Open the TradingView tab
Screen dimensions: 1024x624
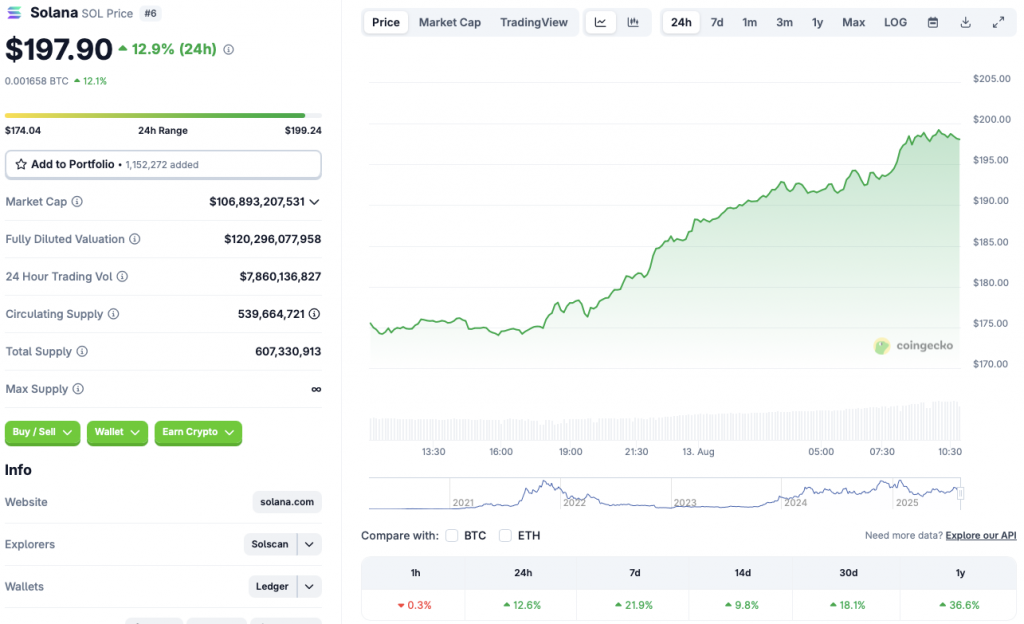534,22
